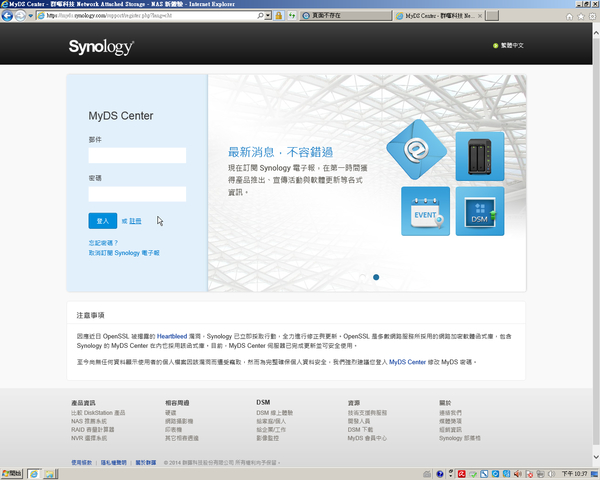Click the blue question mark help icon

coord(440,474)
